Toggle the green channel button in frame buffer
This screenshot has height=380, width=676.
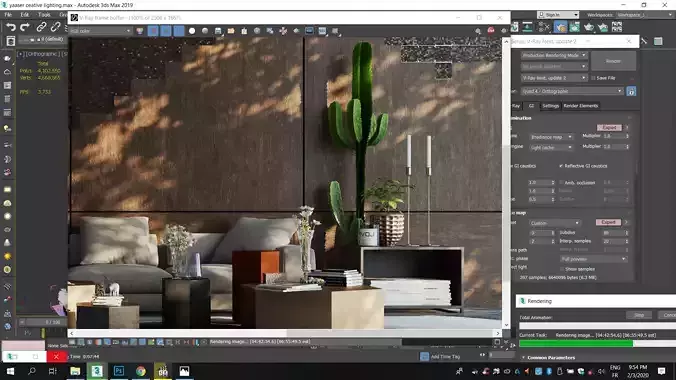(166, 31)
